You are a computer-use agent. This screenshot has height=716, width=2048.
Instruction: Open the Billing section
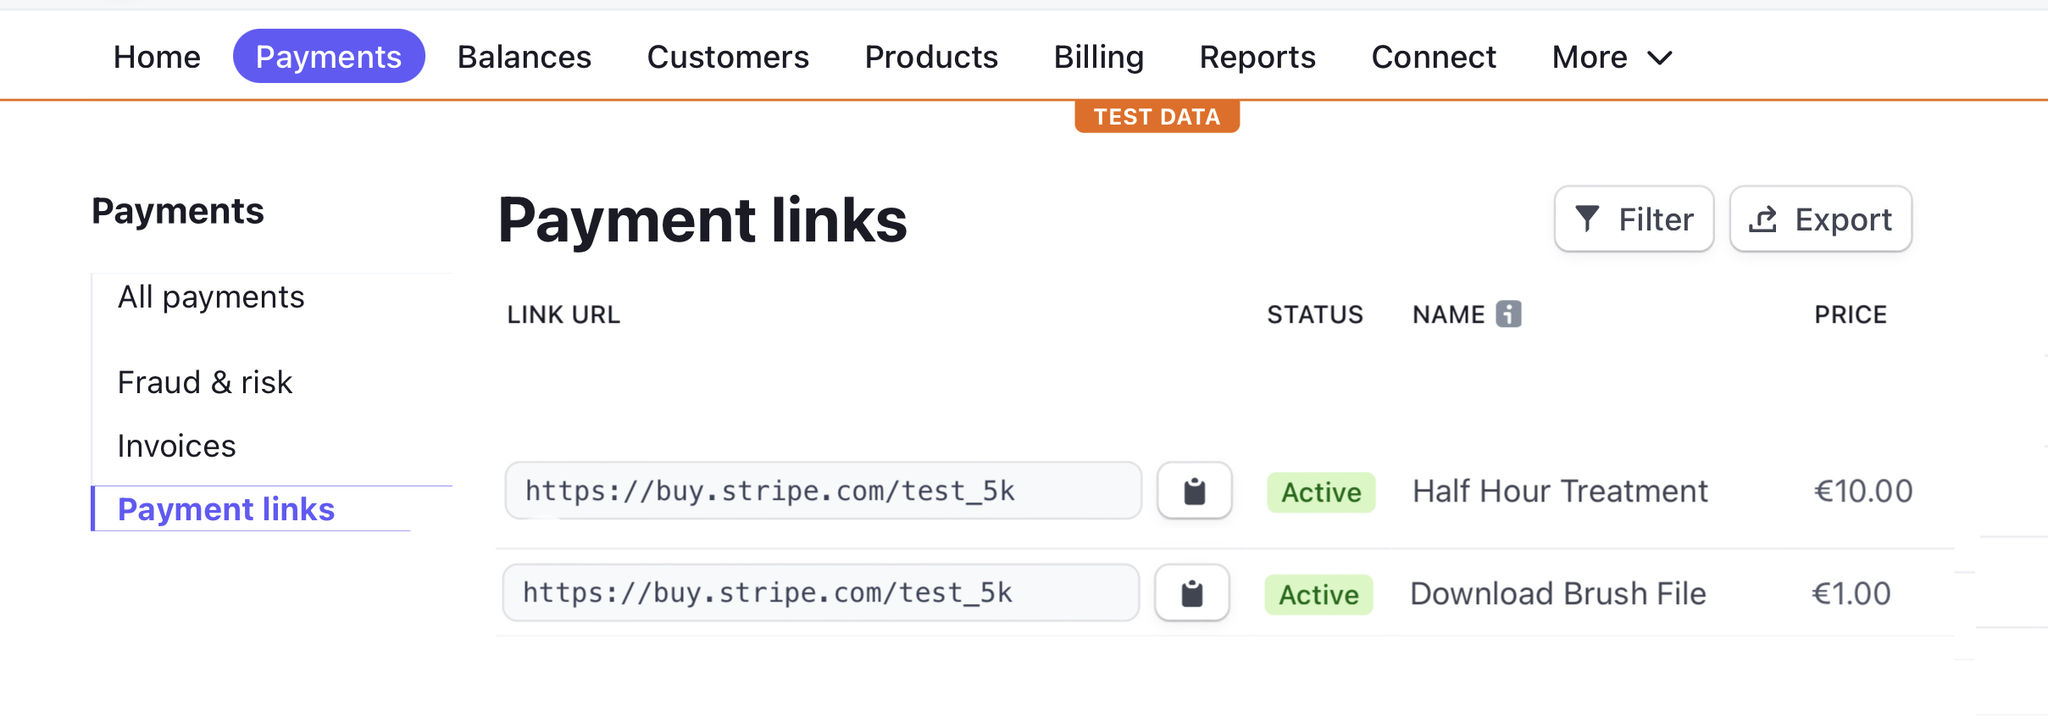pyautogui.click(x=1097, y=57)
